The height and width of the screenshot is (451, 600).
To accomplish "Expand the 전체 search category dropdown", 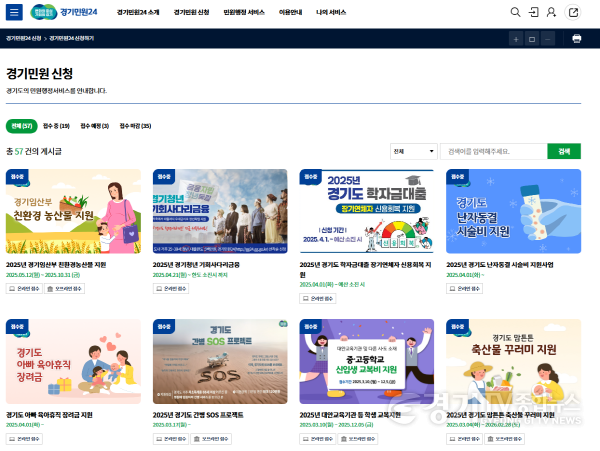I will pyautogui.click(x=414, y=151).
